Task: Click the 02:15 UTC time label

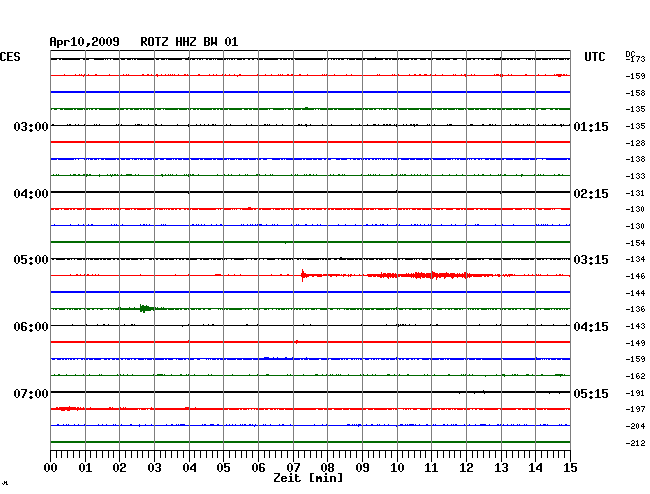Action: 591,194
